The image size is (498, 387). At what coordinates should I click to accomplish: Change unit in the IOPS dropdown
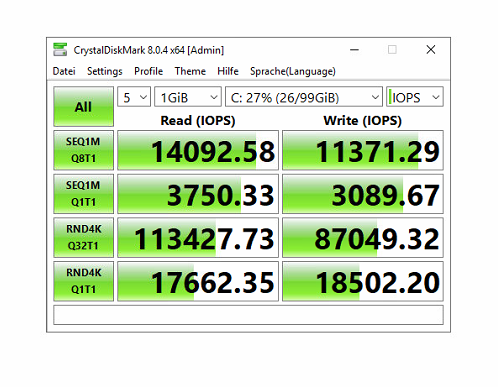[x=415, y=97]
